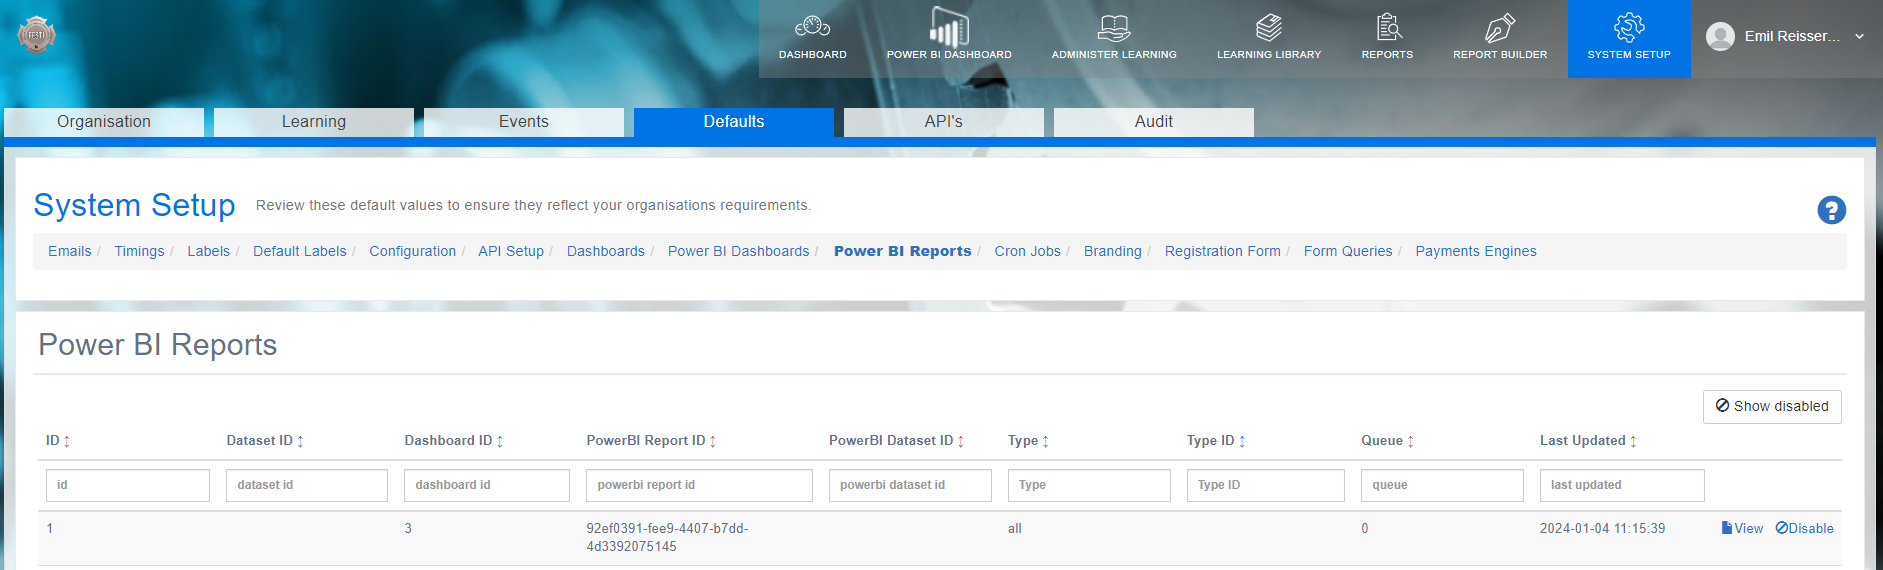Image resolution: width=1883 pixels, height=570 pixels.
Task: Open the Power BI Dashboards link
Action: (739, 251)
